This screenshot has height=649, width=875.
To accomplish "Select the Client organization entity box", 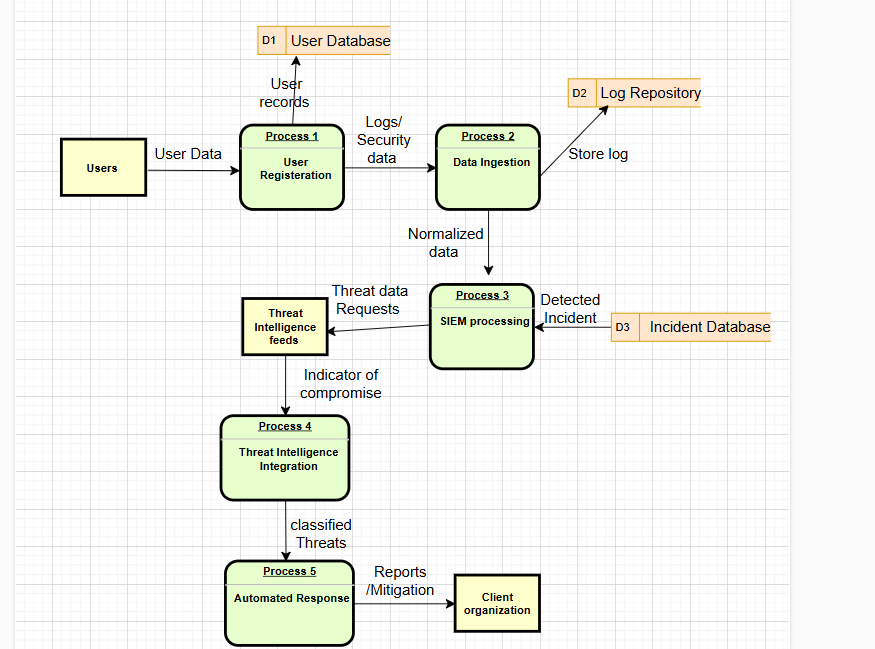I will [x=497, y=603].
